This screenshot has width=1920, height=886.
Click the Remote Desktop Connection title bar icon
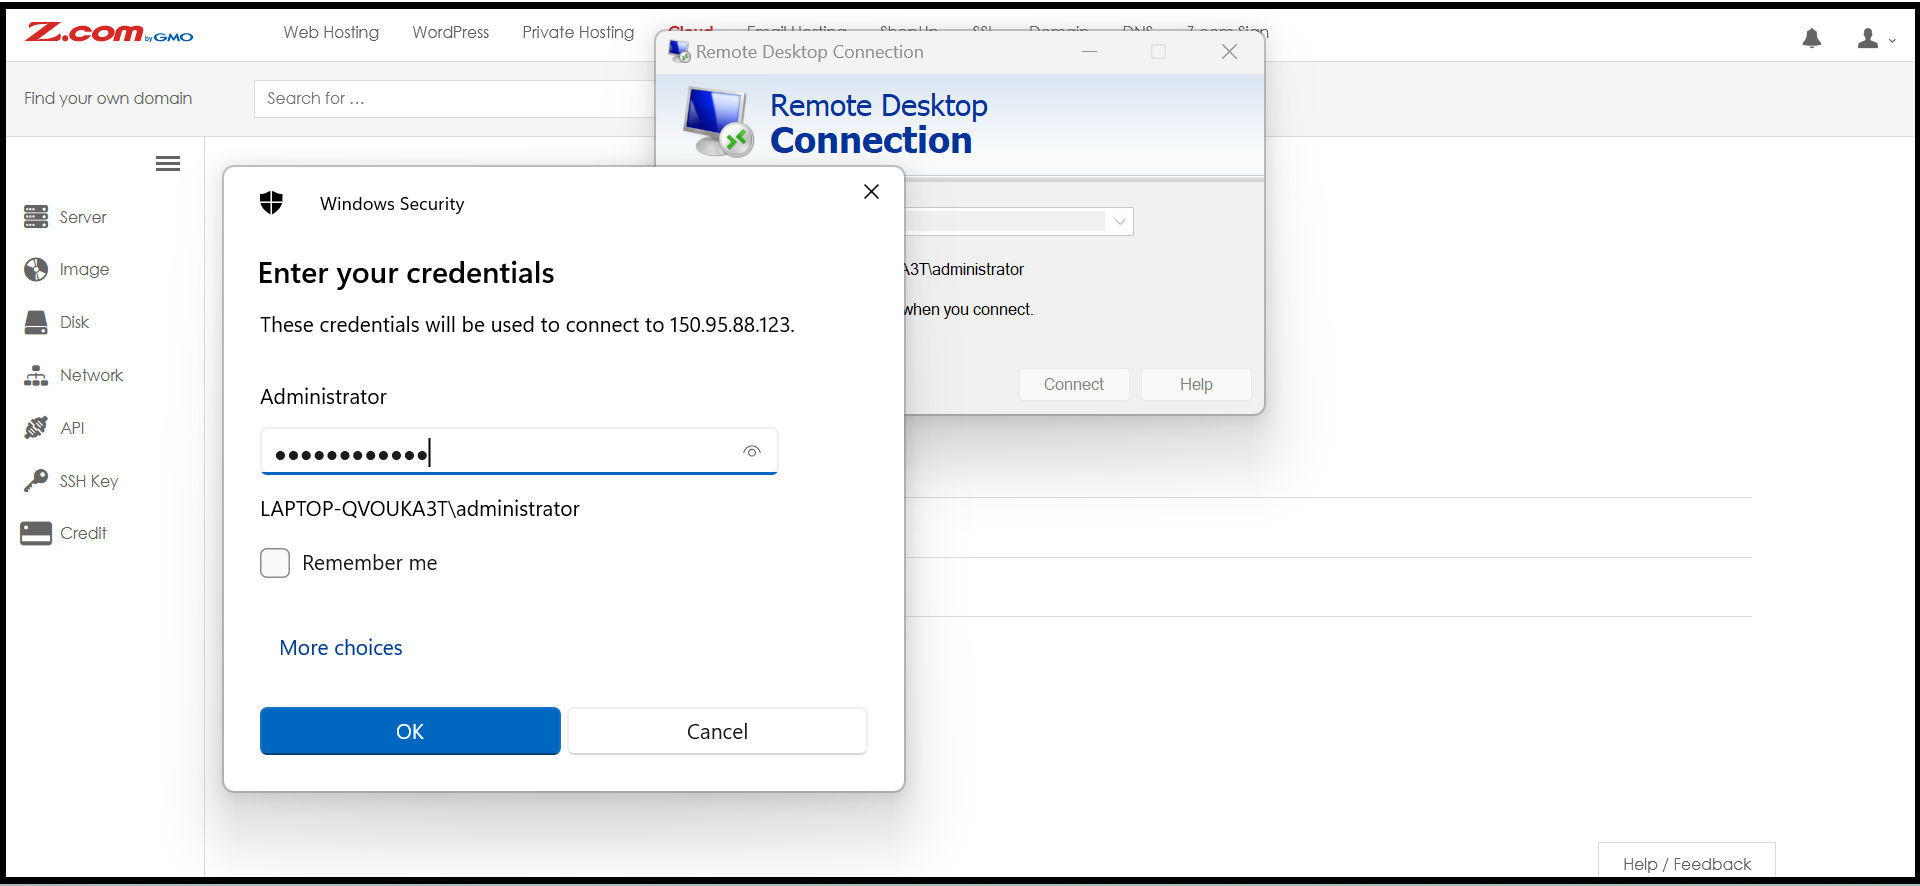[679, 51]
